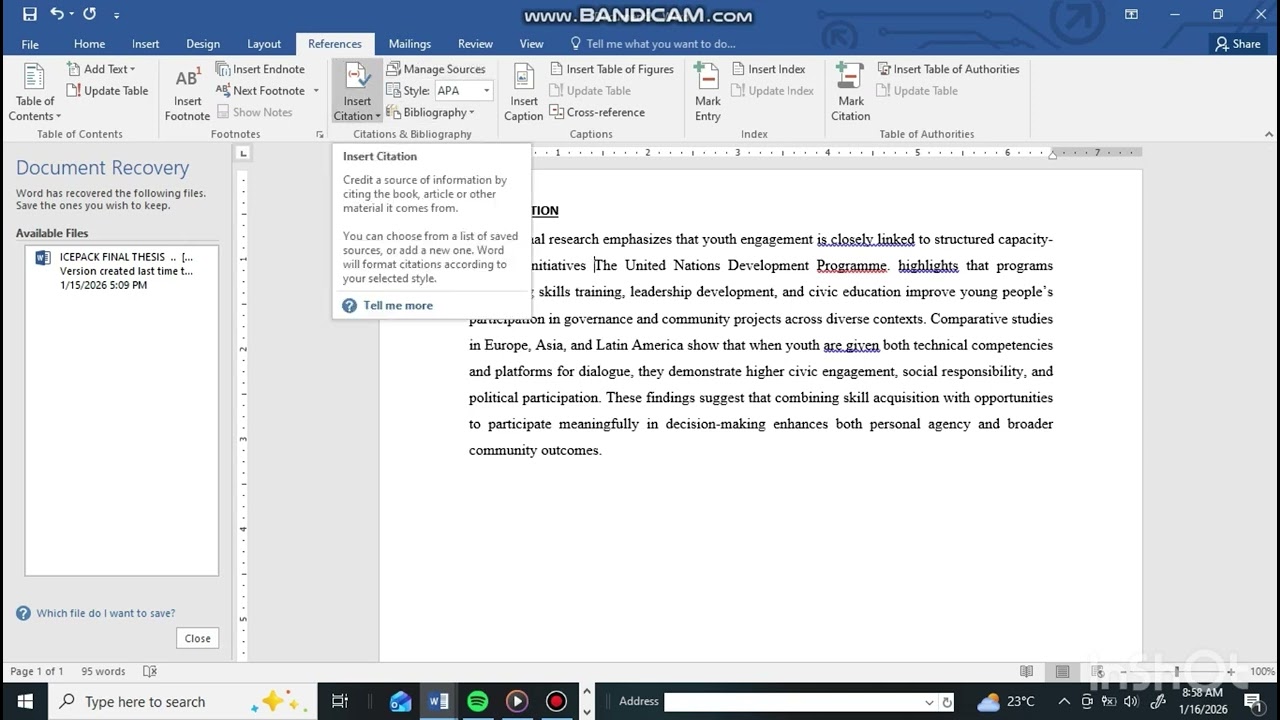Undo the last action
Screen dimensions: 1280x720
[57, 14]
